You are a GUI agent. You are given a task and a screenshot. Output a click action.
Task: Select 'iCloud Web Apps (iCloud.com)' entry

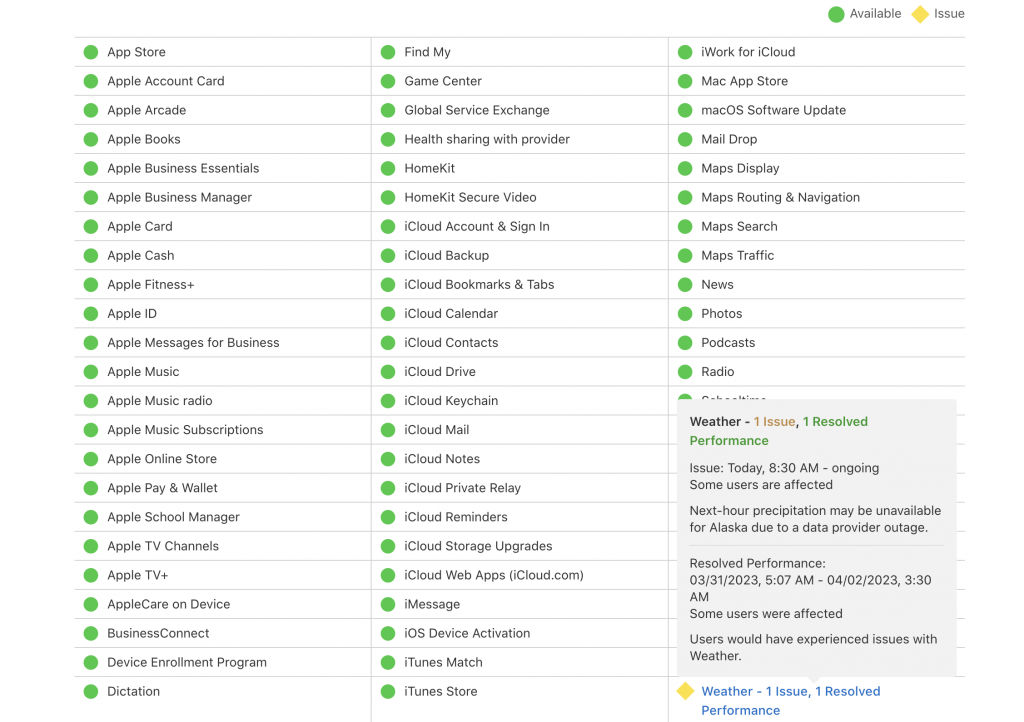coord(494,575)
